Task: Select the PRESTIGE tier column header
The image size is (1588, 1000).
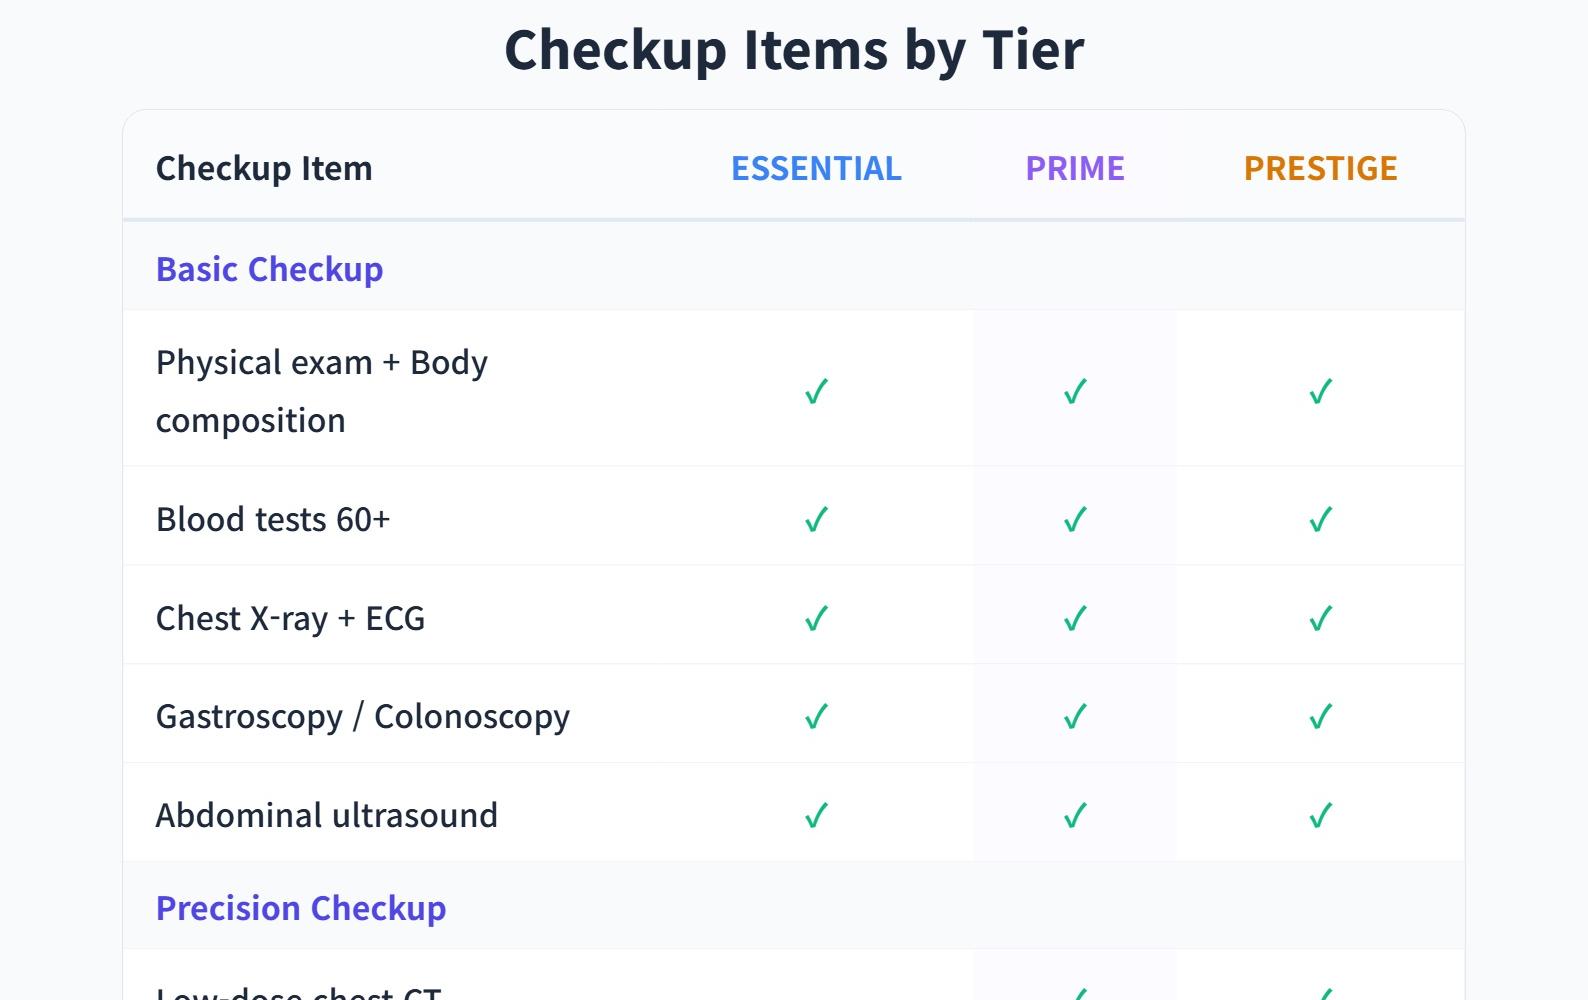Action: pos(1320,168)
